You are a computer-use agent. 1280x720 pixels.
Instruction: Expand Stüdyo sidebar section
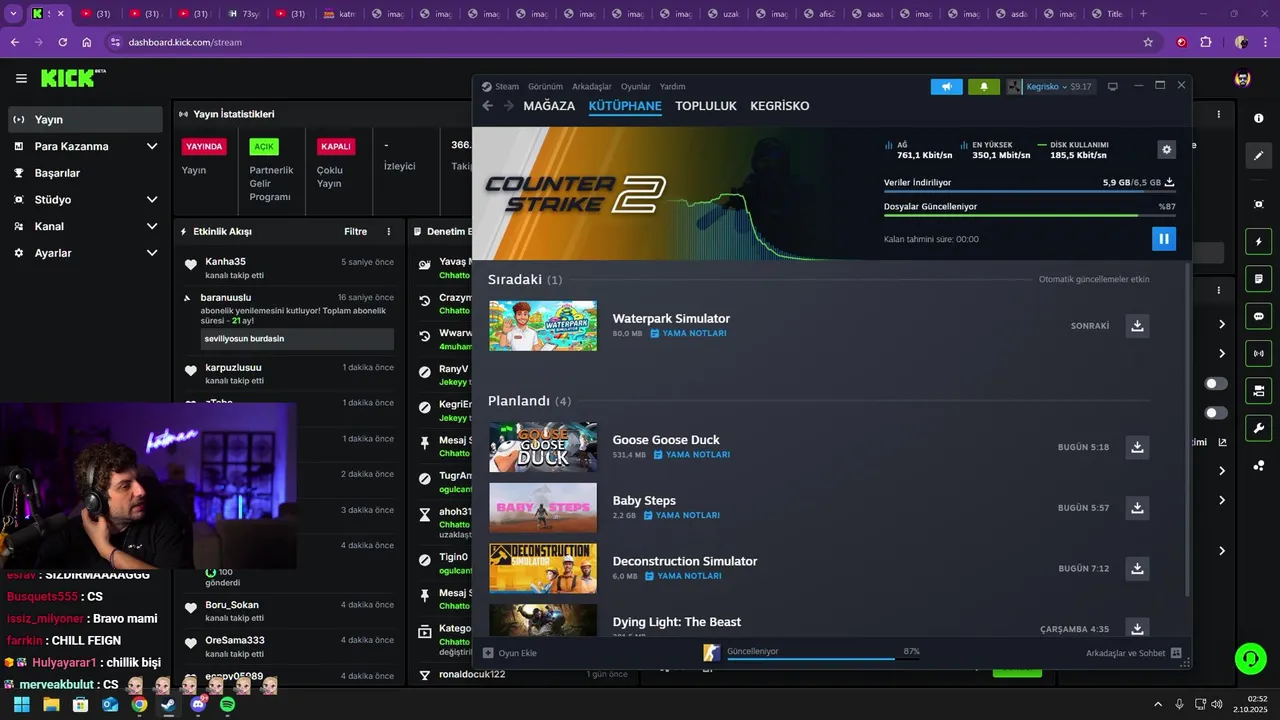[x=152, y=200]
